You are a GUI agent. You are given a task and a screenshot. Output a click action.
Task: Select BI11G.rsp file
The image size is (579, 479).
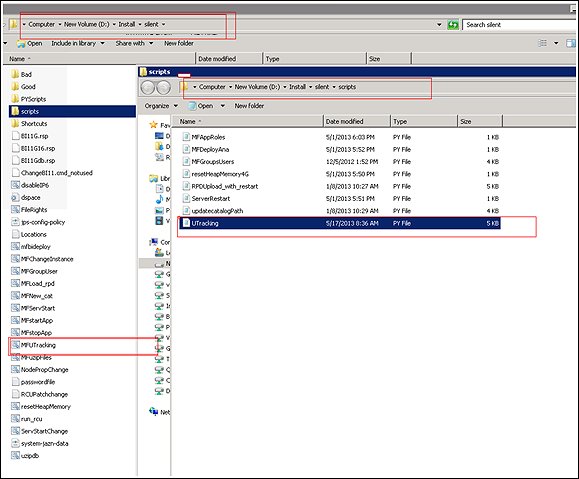pos(30,136)
